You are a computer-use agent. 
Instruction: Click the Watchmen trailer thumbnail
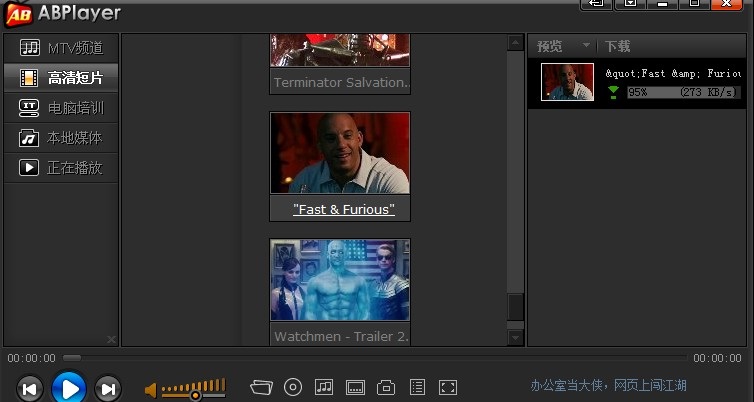click(x=340, y=280)
